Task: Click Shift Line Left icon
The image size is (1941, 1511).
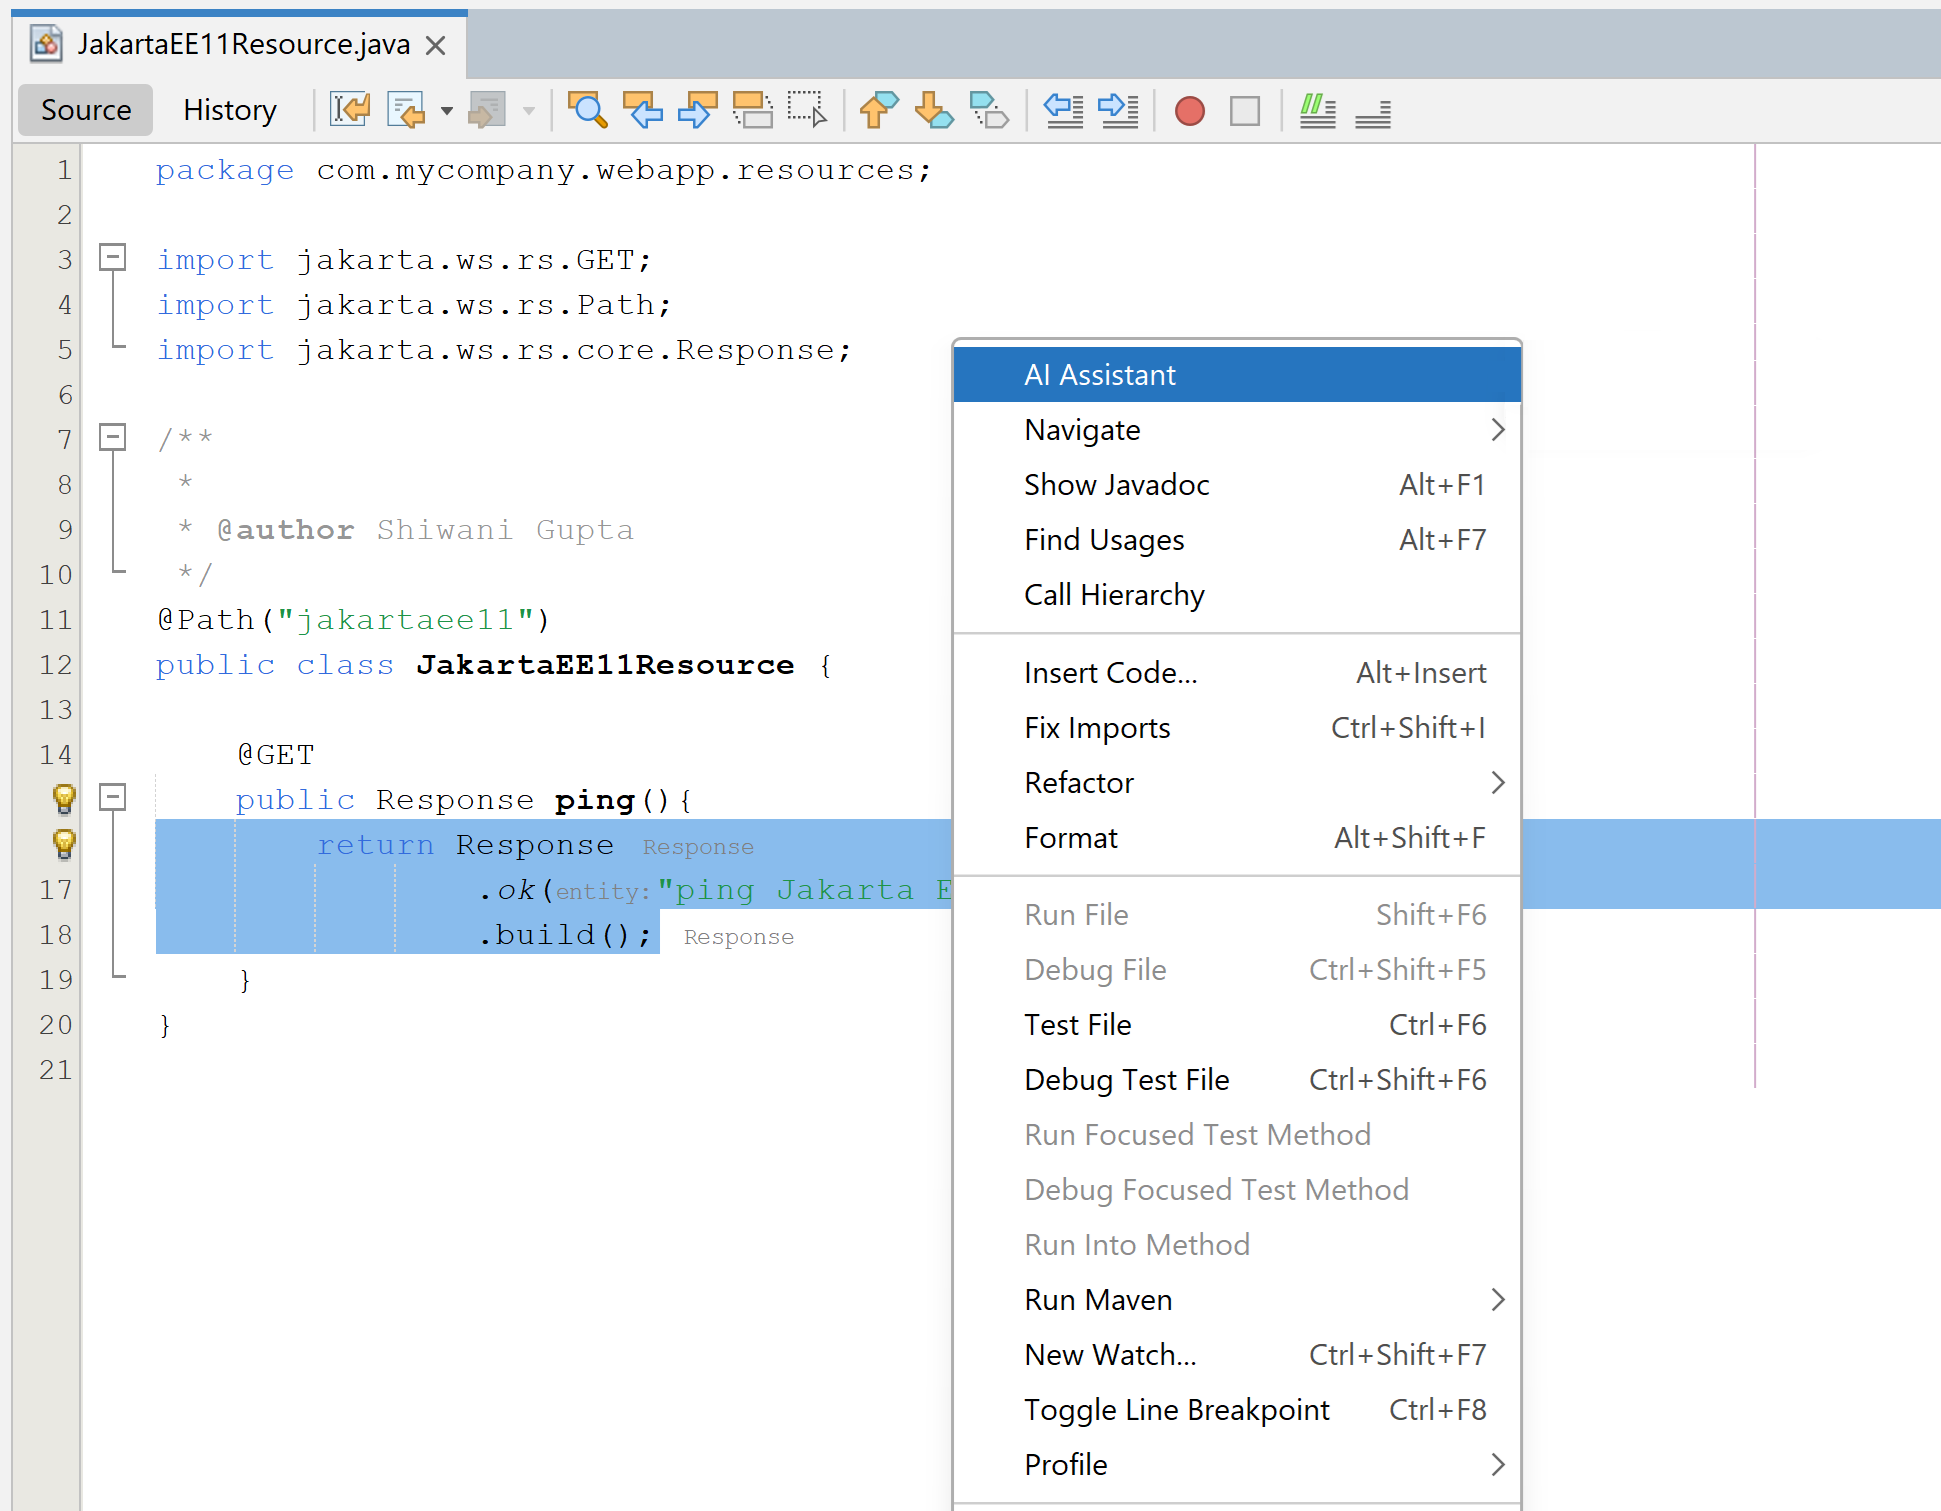Action: (1063, 110)
